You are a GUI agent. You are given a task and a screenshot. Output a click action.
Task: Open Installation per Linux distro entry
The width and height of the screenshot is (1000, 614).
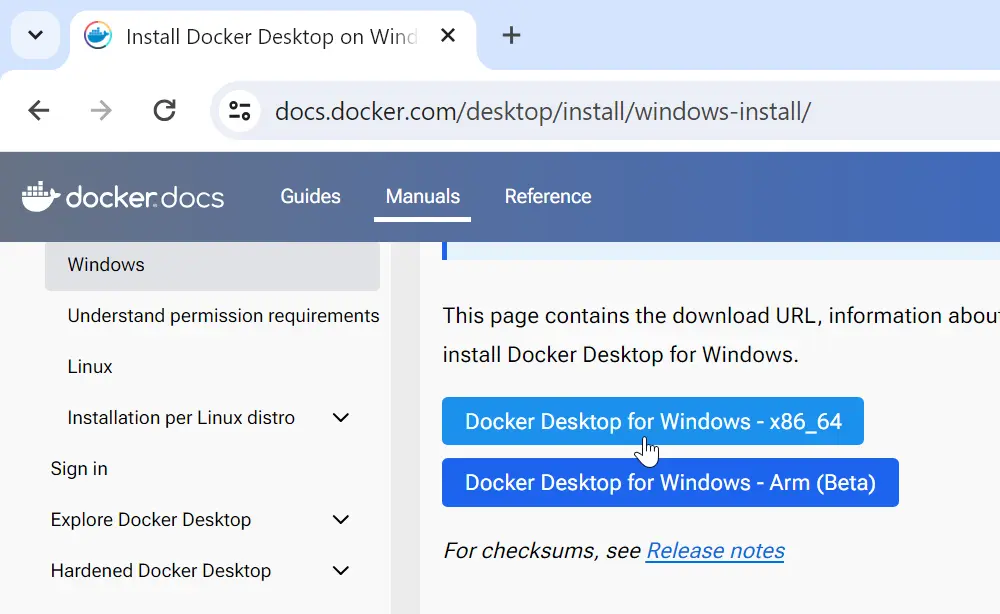pos(181,418)
